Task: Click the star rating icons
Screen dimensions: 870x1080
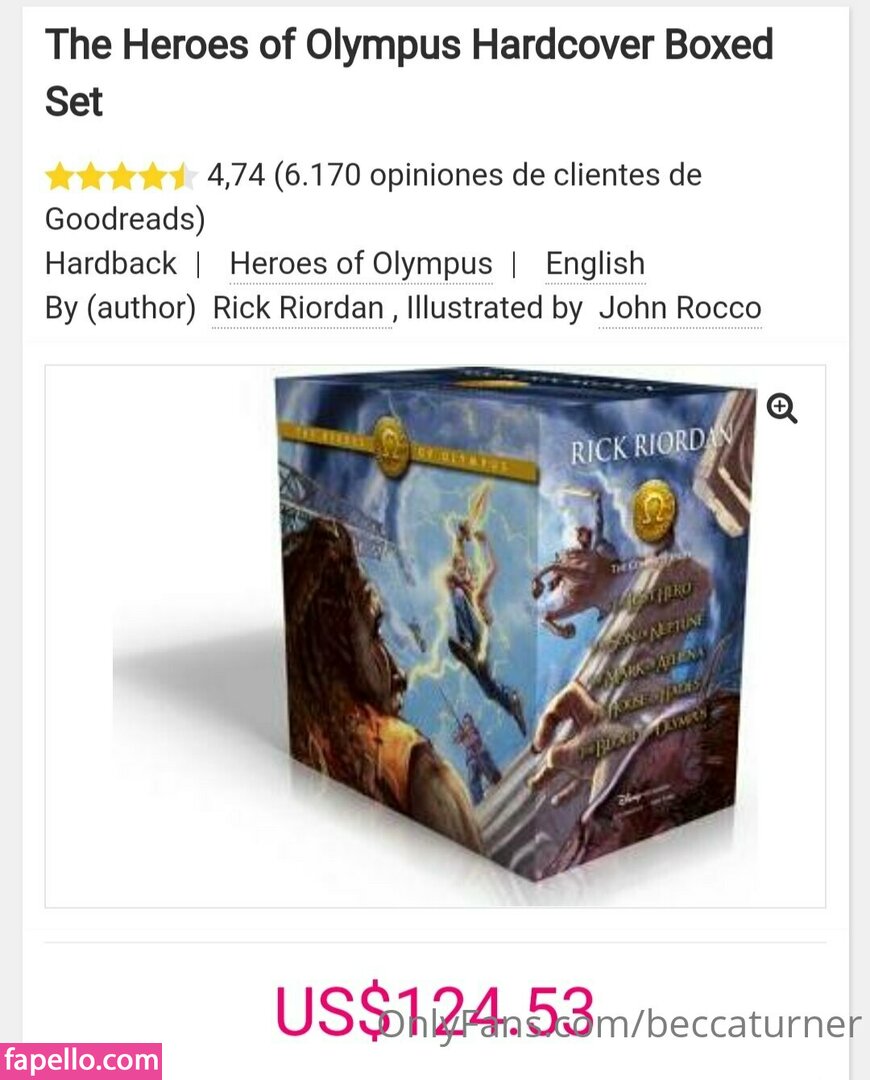Action: (121, 176)
